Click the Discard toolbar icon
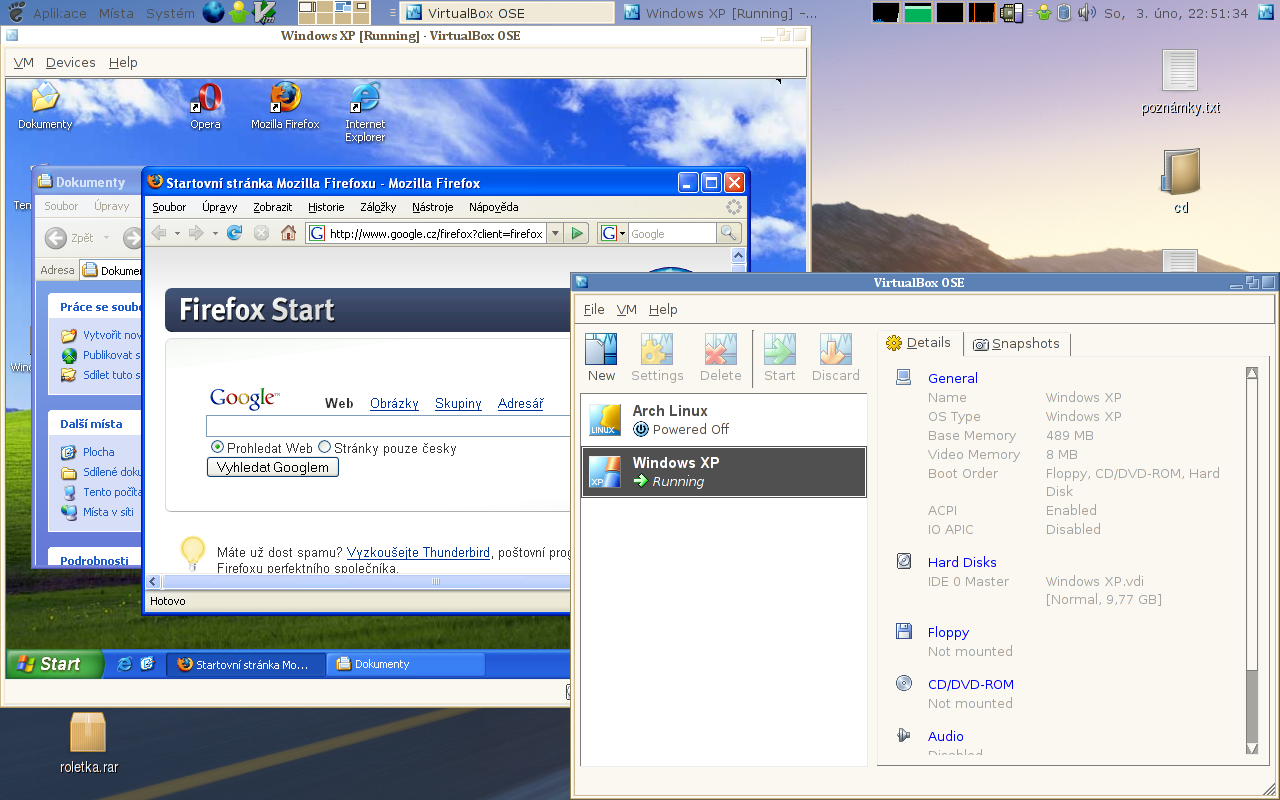Image resolution: width=1280 pixels, height=800 pixels. (835, 358)
